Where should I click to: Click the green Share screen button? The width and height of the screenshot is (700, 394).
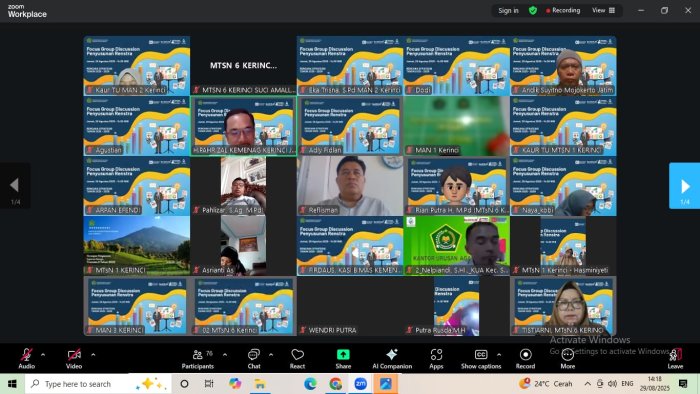coord(343,358)
